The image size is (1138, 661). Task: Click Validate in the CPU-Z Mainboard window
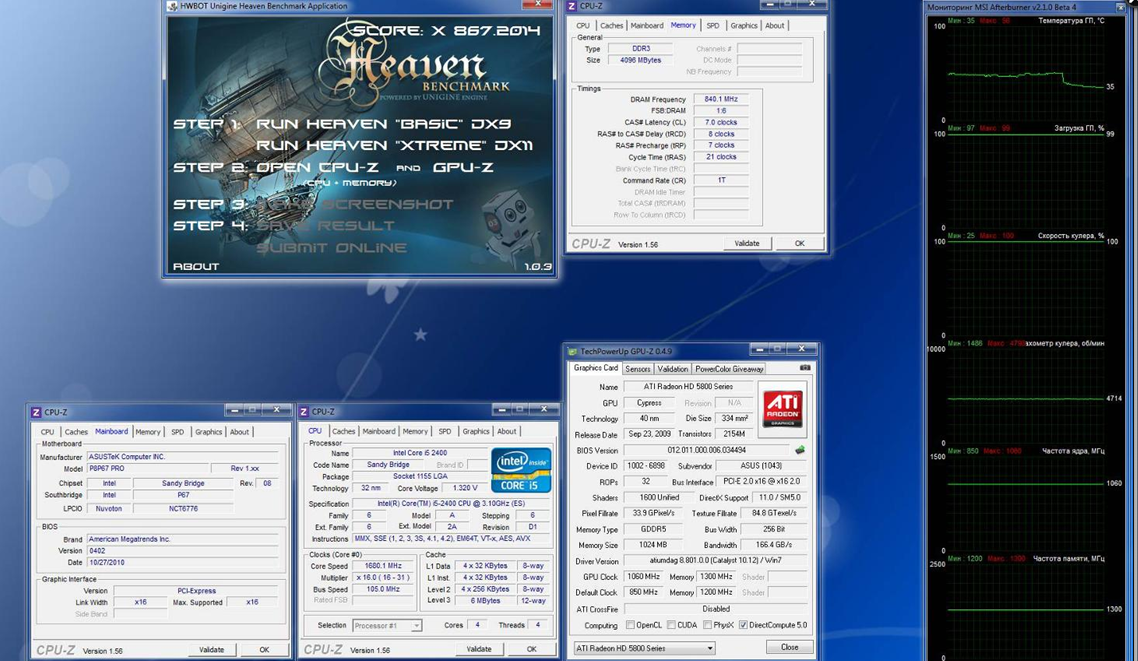(x=211, y=649)
